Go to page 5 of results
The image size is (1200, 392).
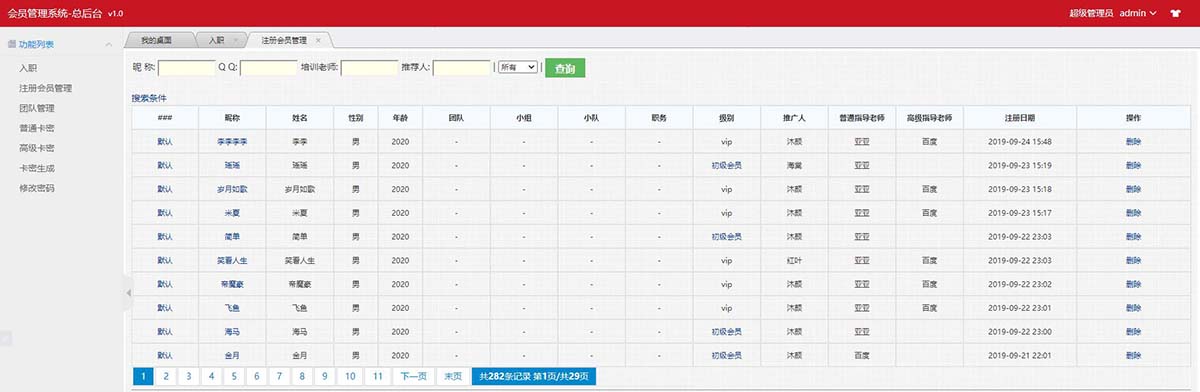[x=233, y=376]
